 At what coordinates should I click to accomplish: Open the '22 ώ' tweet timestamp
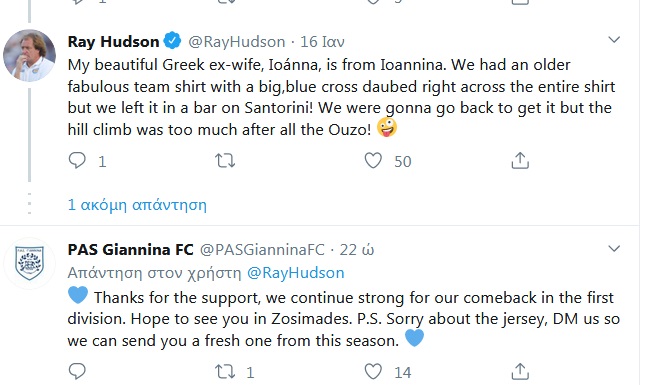pos(357,250)
